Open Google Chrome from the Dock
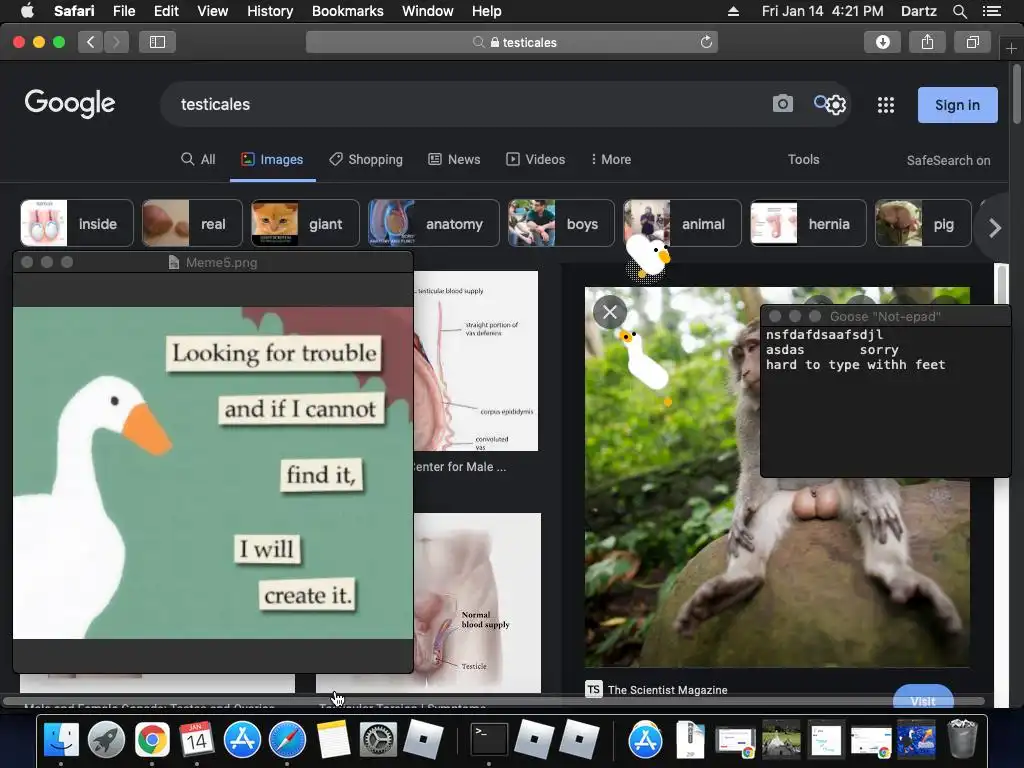 point(152,740)
